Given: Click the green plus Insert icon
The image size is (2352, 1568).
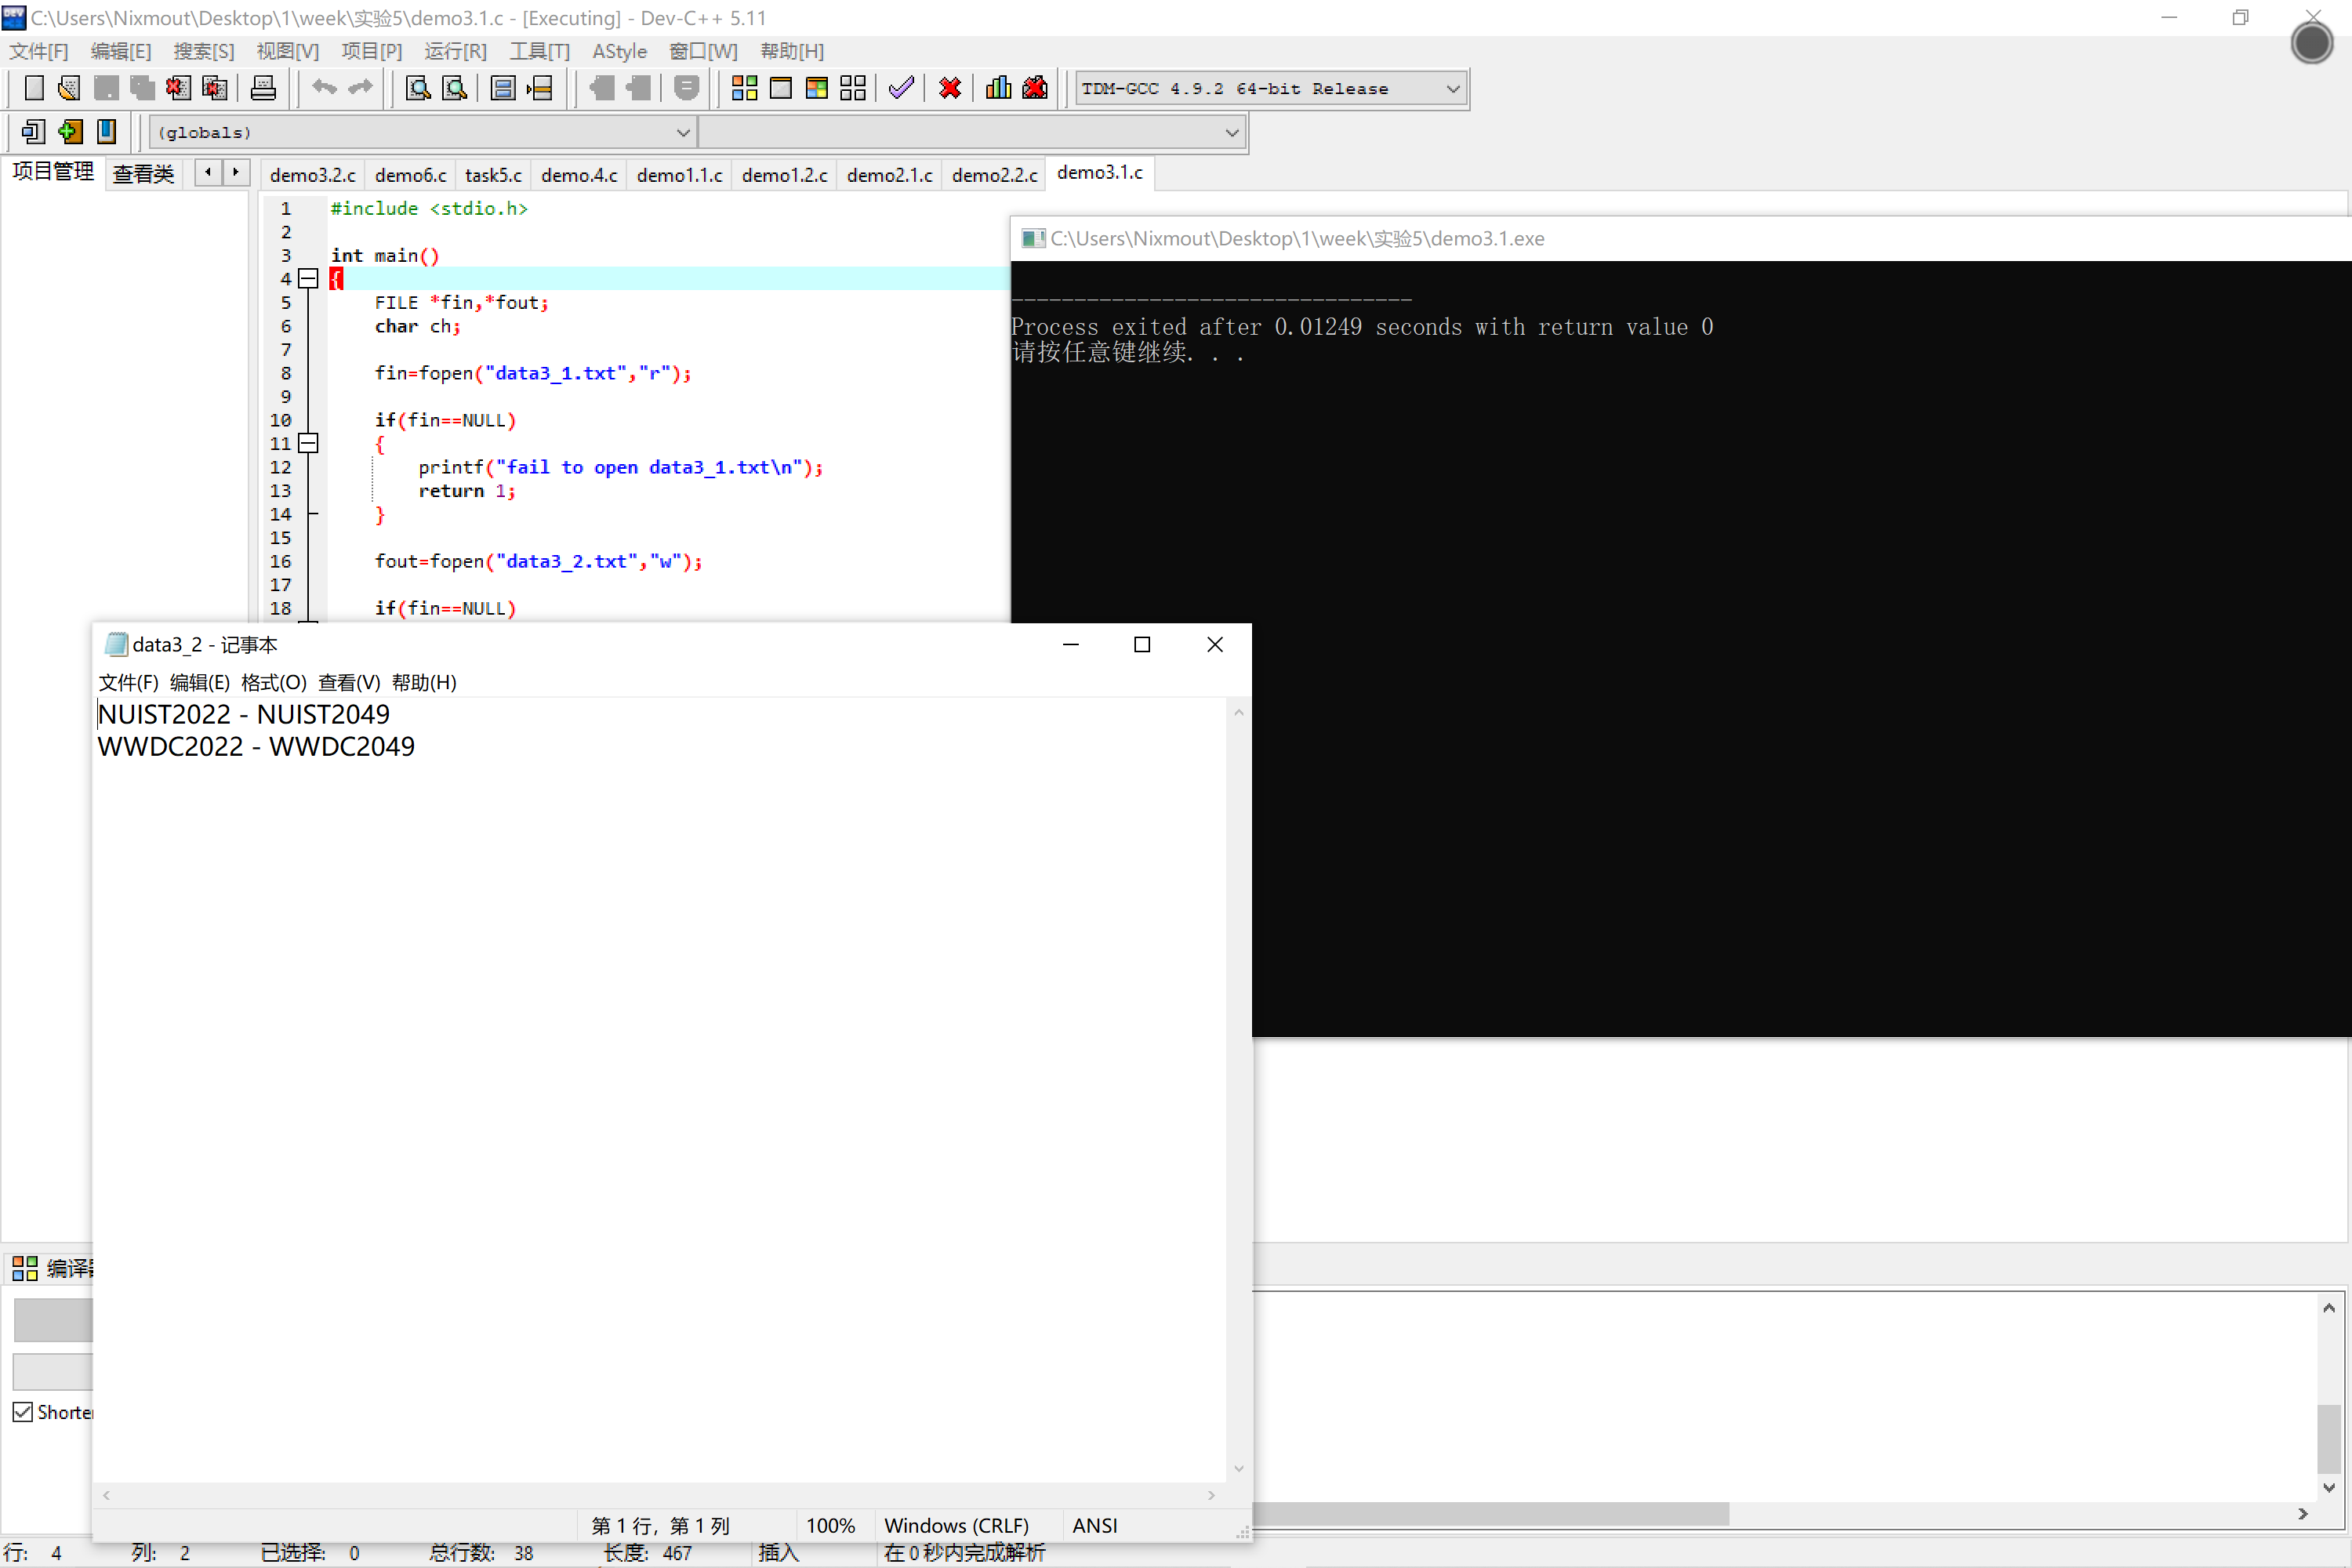Looking at the screenshot, I should click(x=70, y=132).
